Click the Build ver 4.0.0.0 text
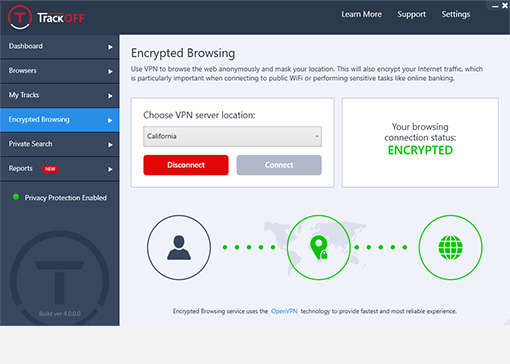The height and width of the screenshot is (364, 510). coord(60,314)
